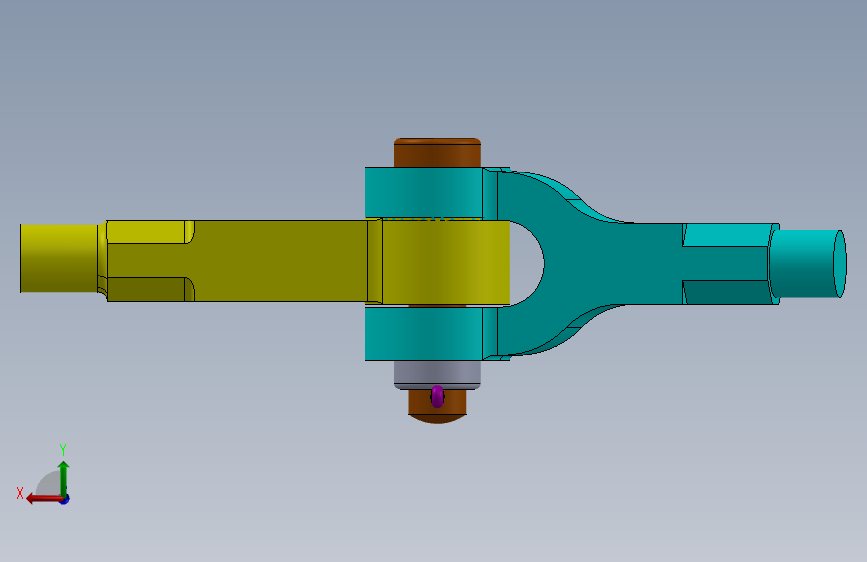Select the grey collar under the fork
Viewport: 867px width, 562px height.
pyautogui.click(x=437, y=374)
